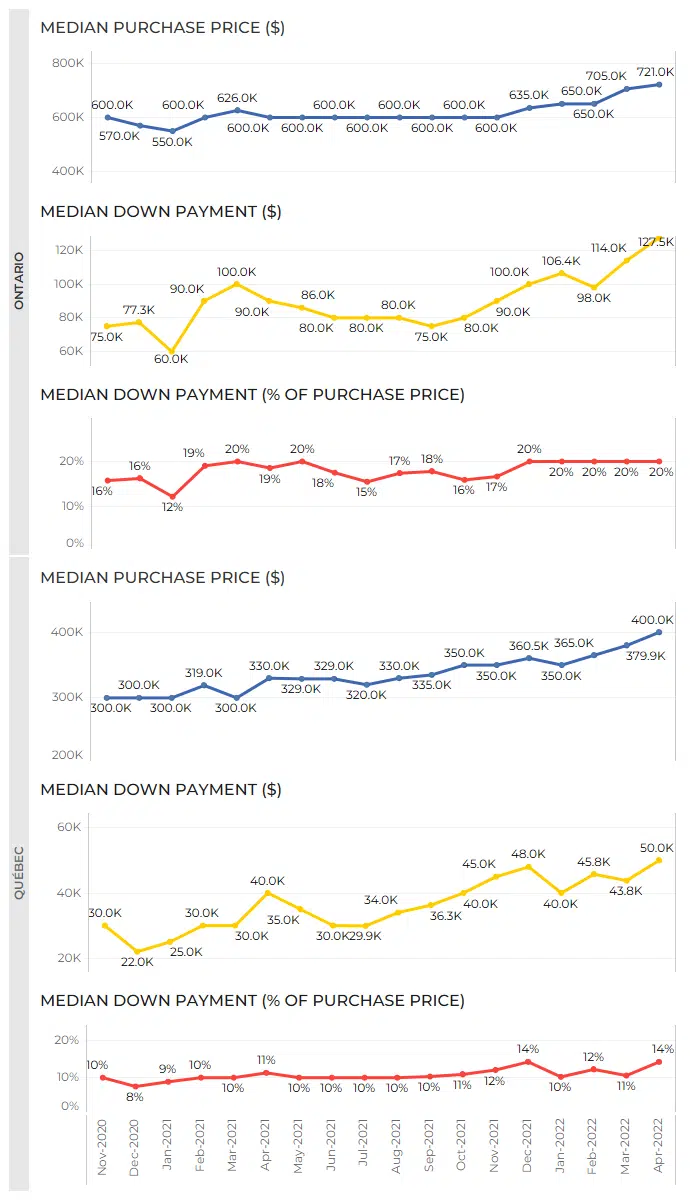Select the 60.0K Ontario down payment point
Viewport: 690px width, 1200px height.
coord(172,352)
